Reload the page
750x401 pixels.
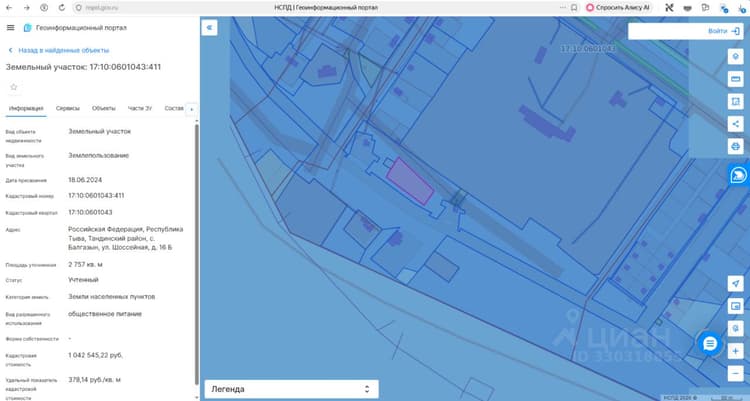click(x=62, y=8)
